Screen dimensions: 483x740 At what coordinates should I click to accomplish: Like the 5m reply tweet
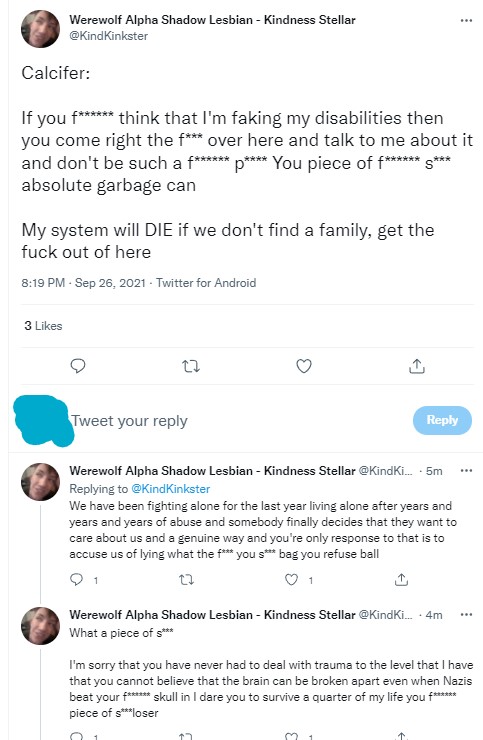pyautogui.click(x=292, y=580)
